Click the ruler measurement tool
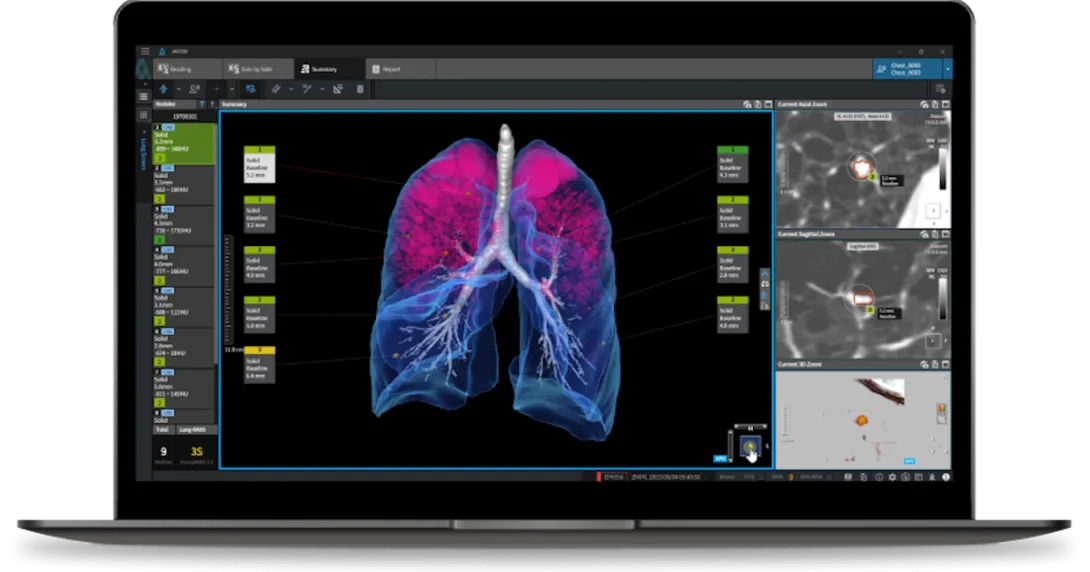 pyautogui.click(x=277, y=89)
